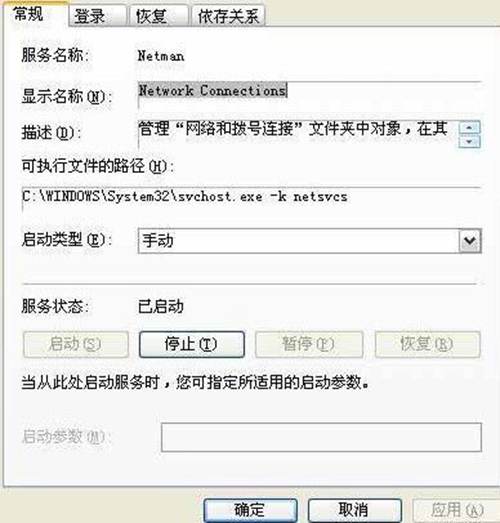
Task: Click the 启动(S) start button
Action: 76,344
